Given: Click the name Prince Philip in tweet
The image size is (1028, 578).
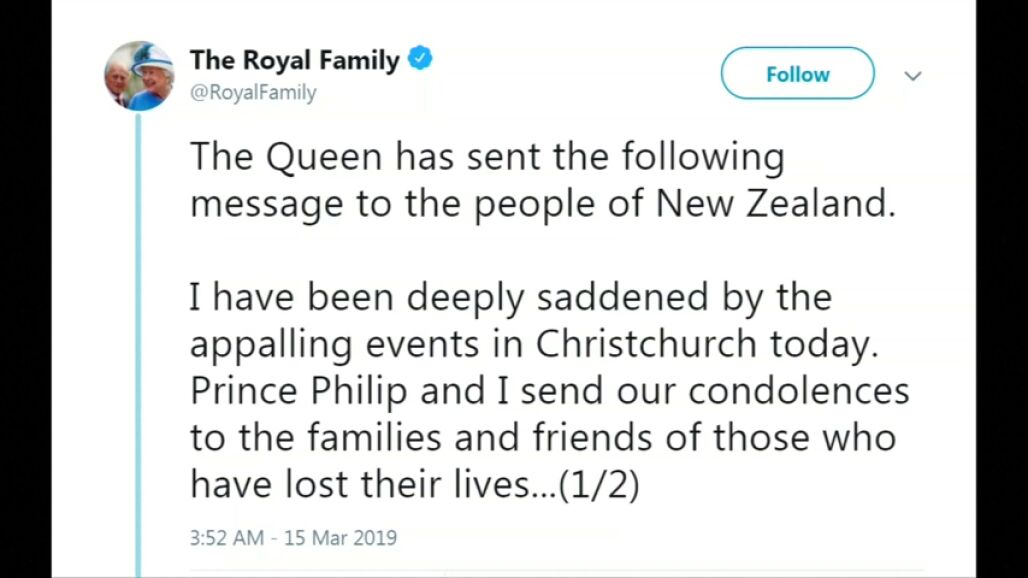Looking at the screenshot, I should pos(299,390).
